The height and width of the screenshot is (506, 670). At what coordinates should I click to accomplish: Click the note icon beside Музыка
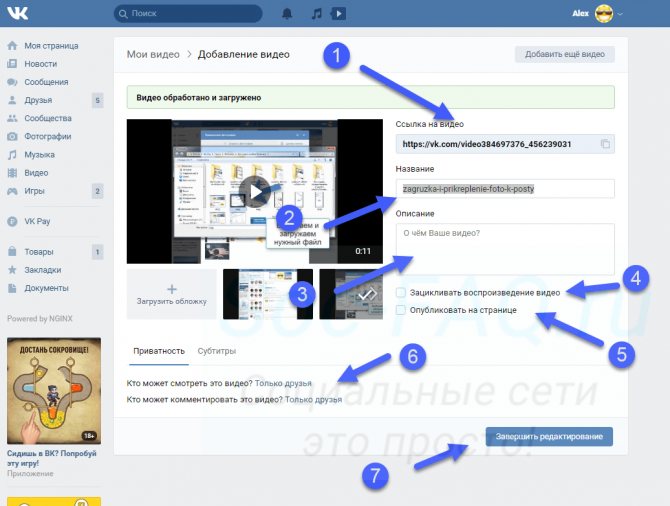click(12, 155)
